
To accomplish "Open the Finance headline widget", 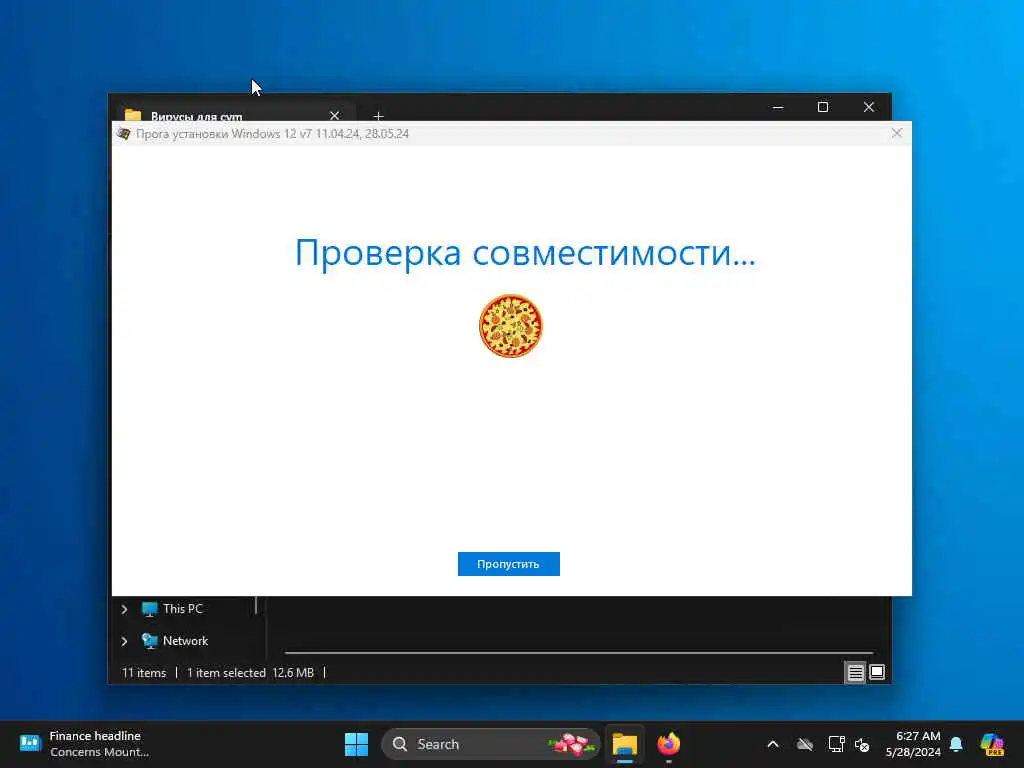I will pos(85,744).
